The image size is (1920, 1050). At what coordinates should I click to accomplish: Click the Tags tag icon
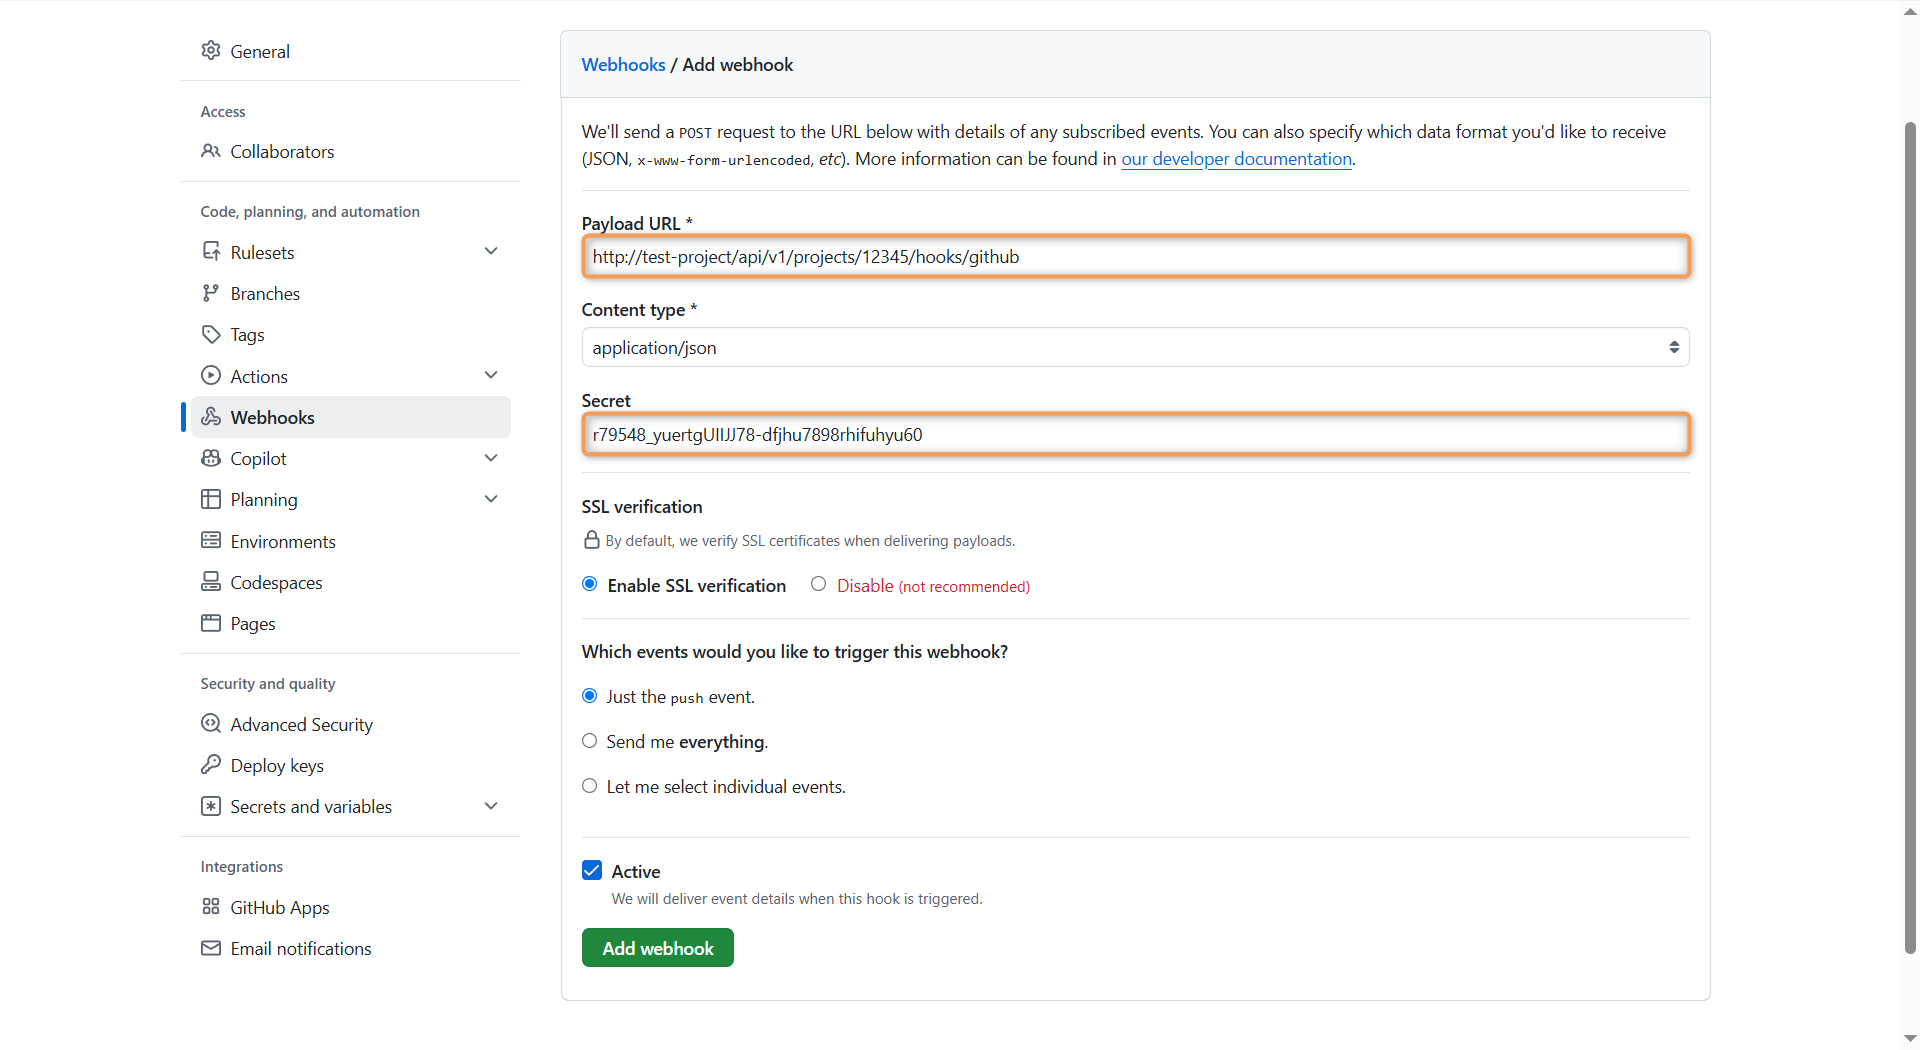210,334
